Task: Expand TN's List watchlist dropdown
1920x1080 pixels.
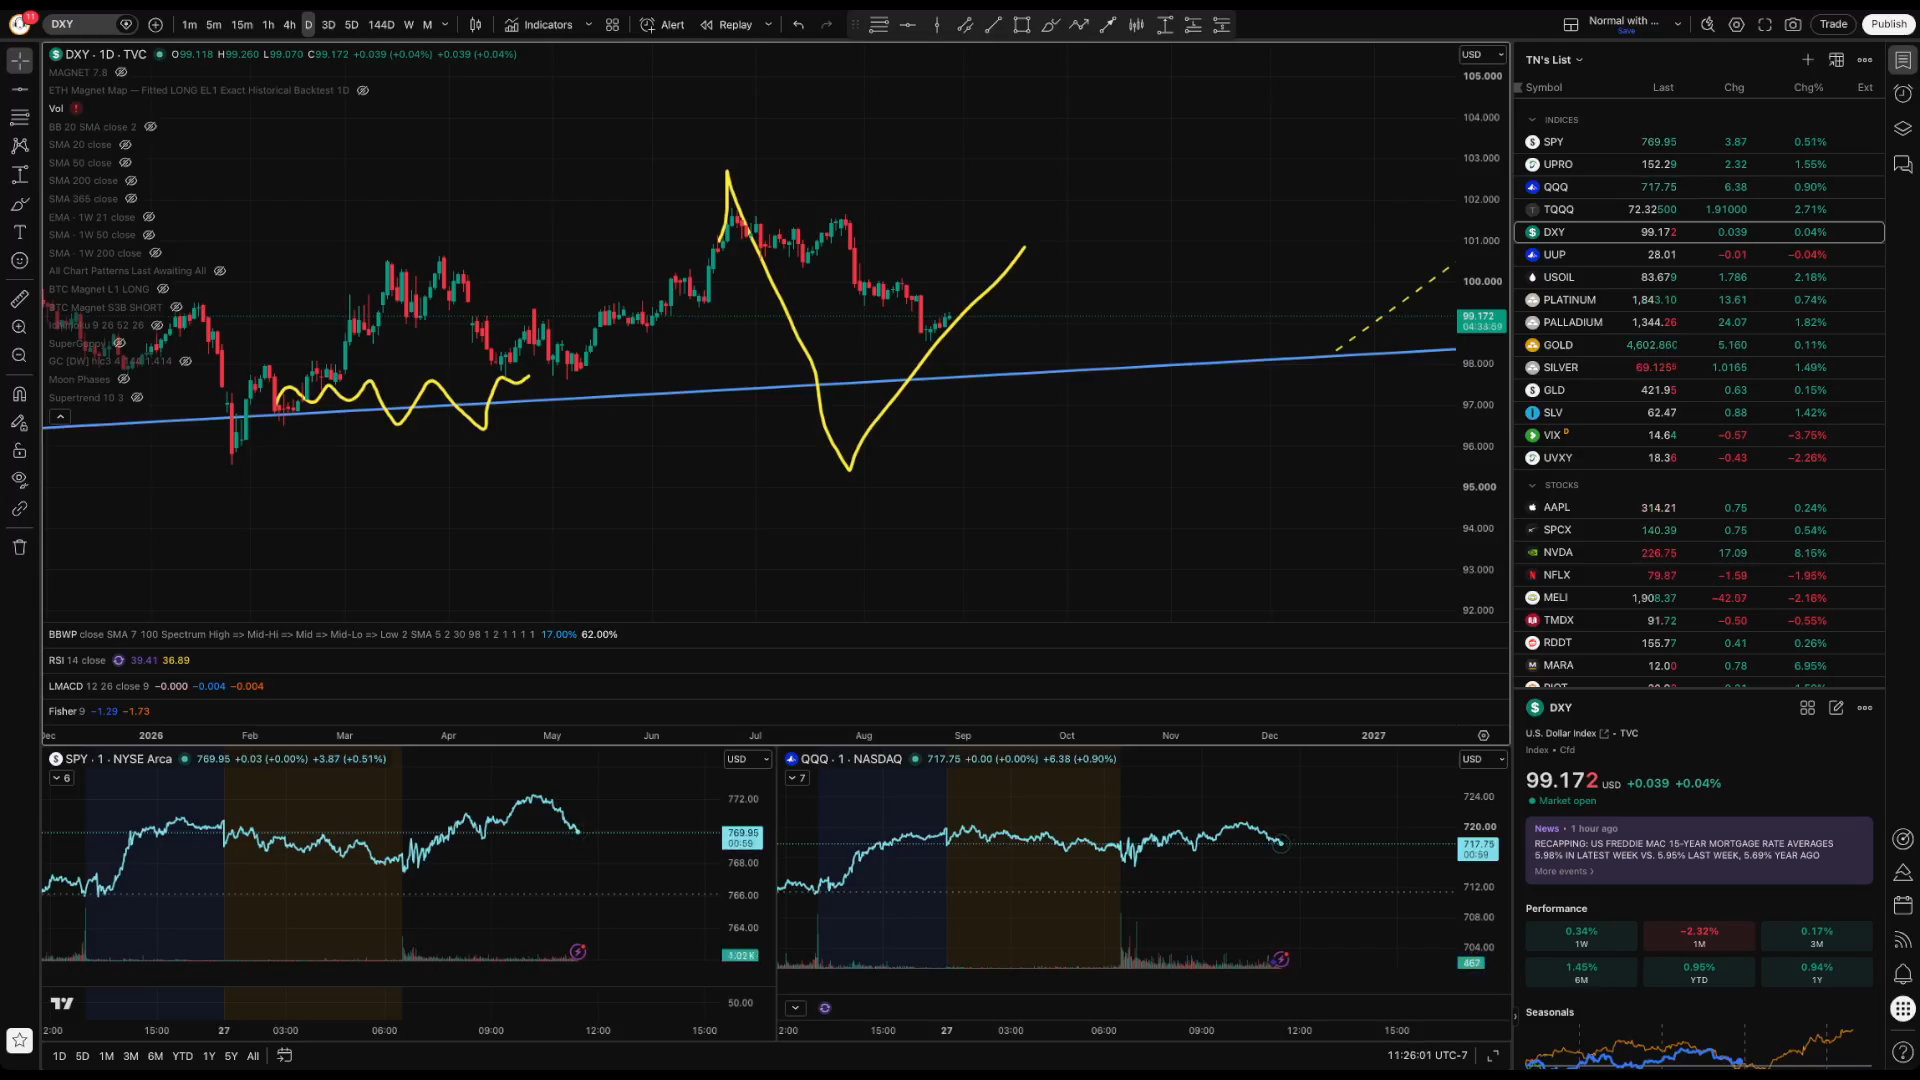Action: pos(1554,60)
